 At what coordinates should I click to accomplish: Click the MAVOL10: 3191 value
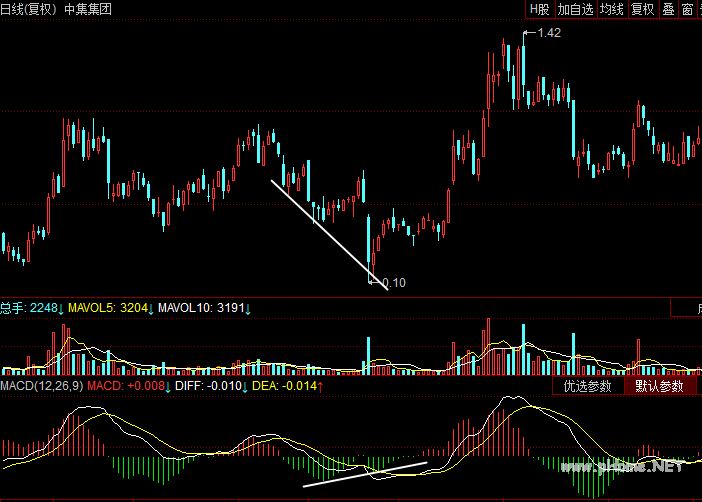(x=204, y=308)
